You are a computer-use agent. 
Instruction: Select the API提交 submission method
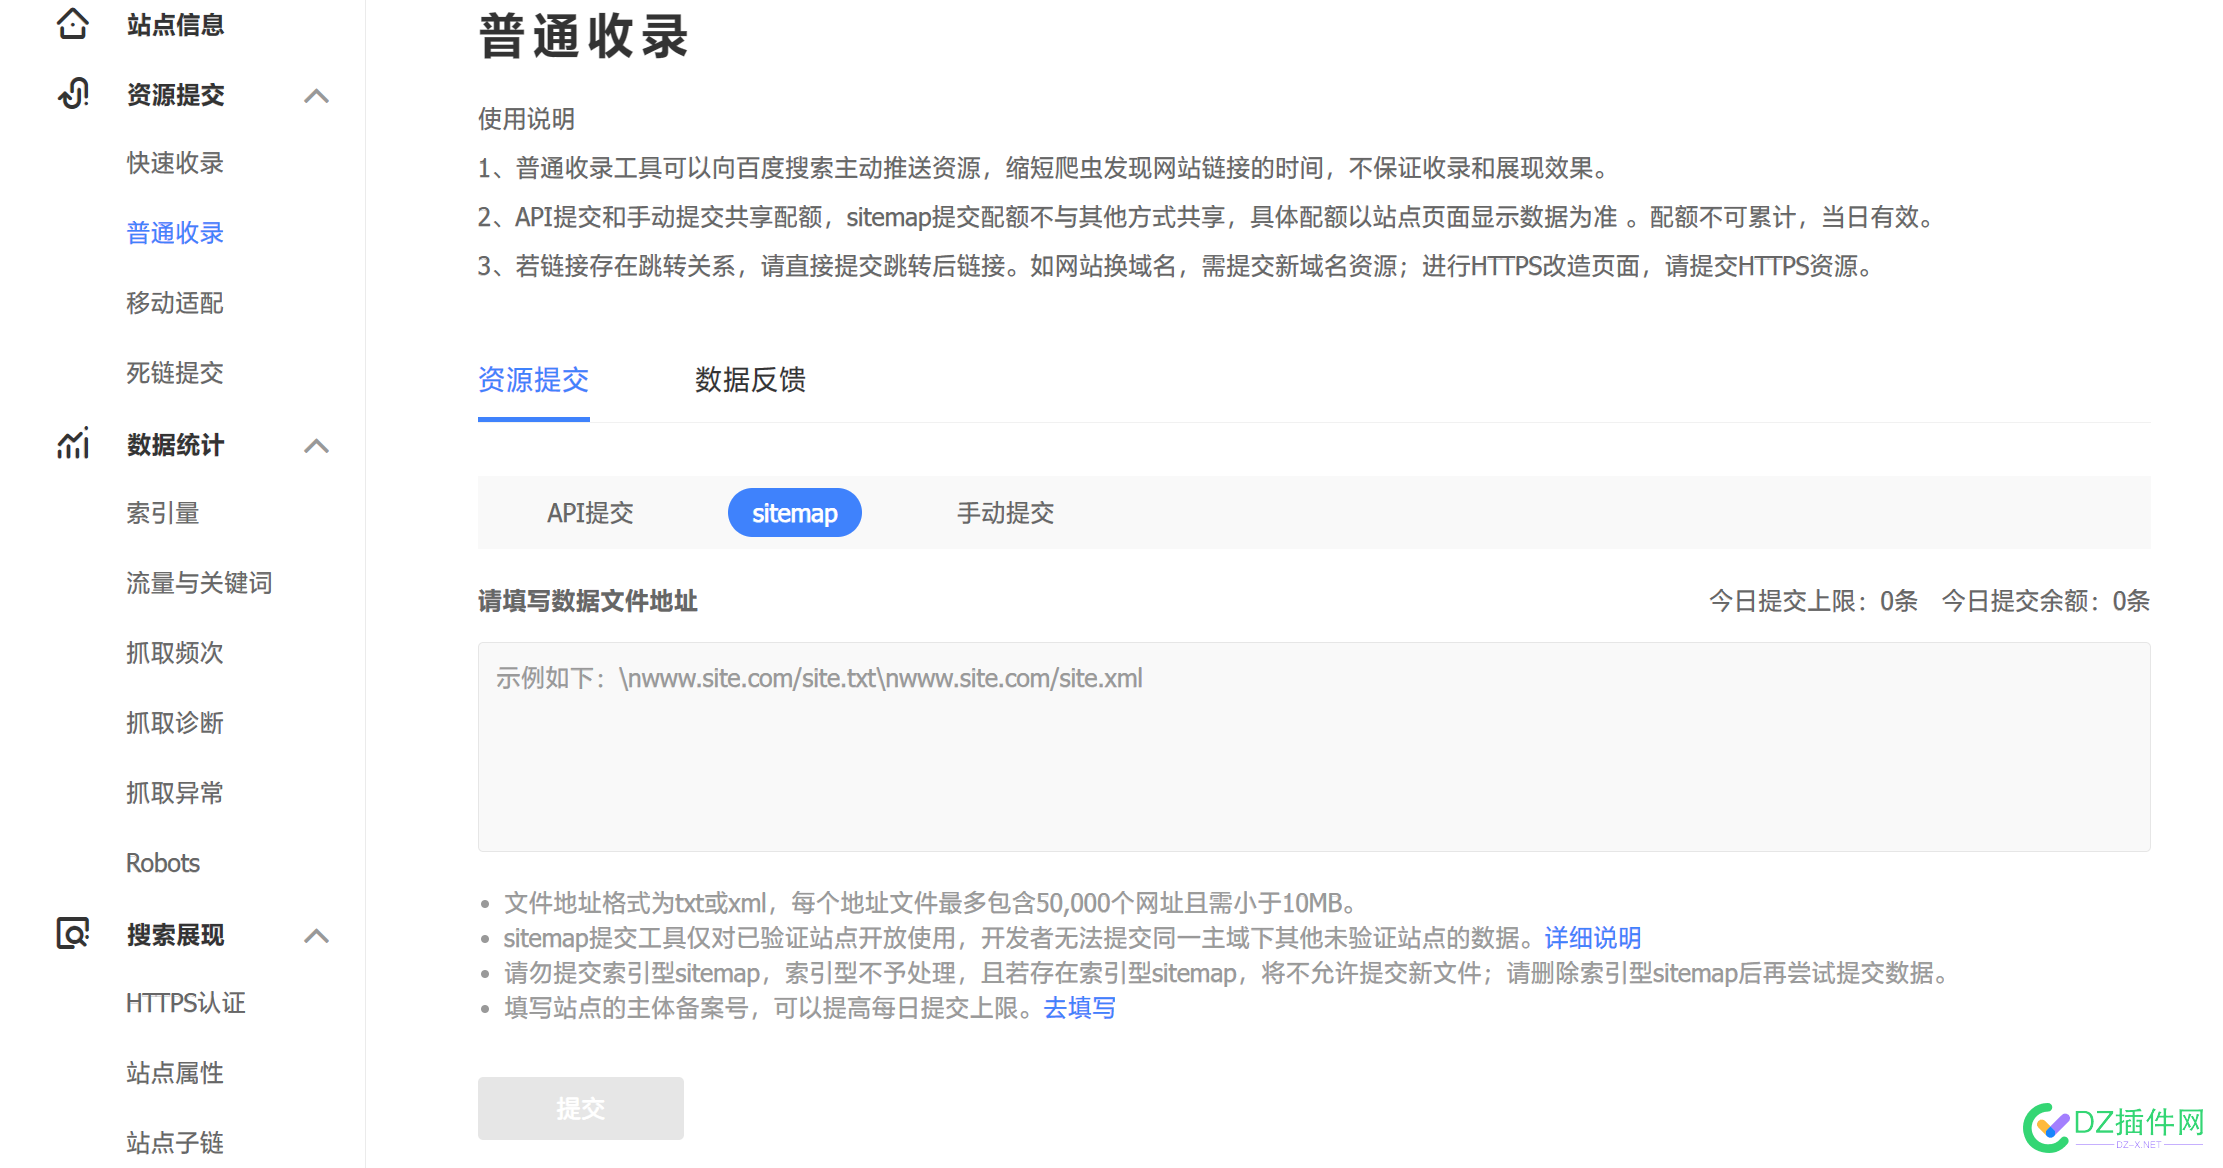590,513
